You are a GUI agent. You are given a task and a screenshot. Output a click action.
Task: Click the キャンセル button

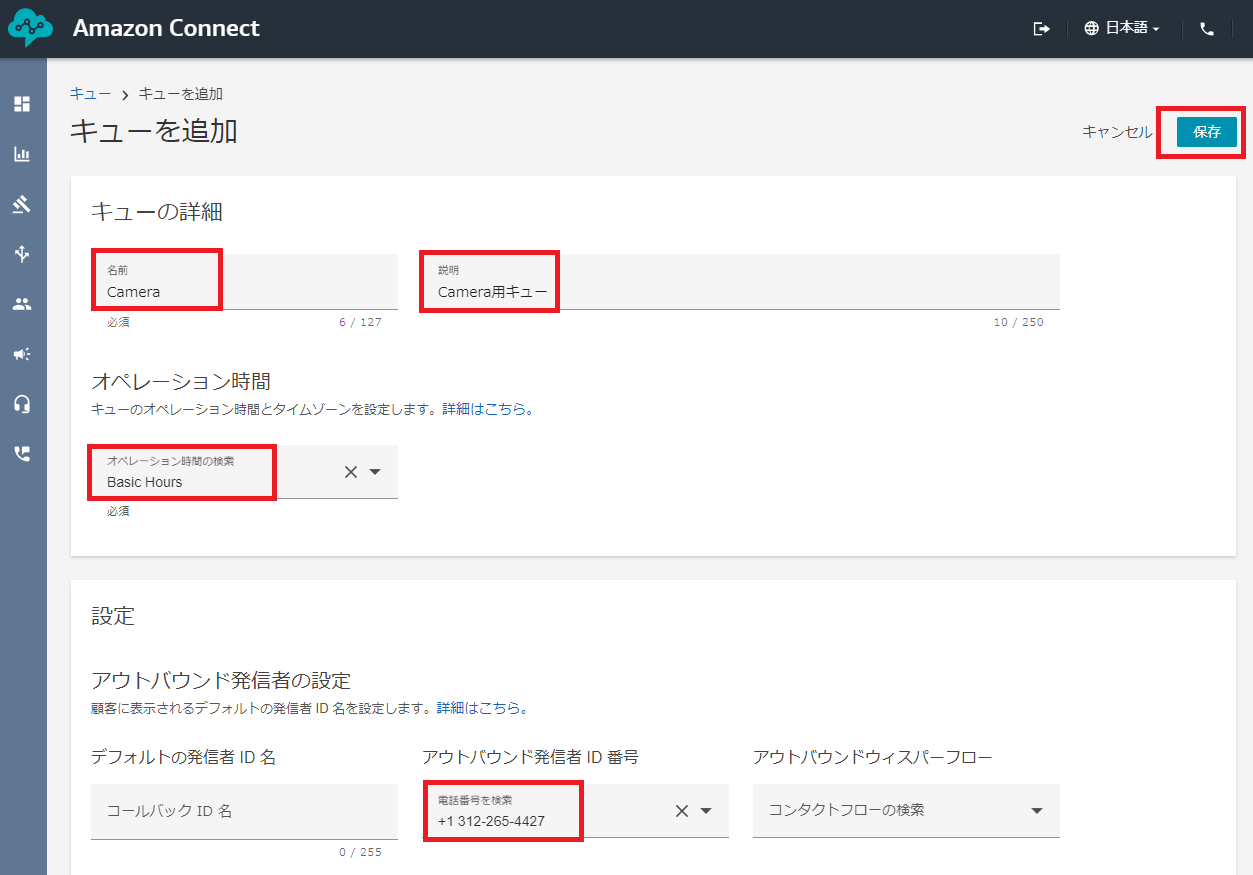(1117, 132)
